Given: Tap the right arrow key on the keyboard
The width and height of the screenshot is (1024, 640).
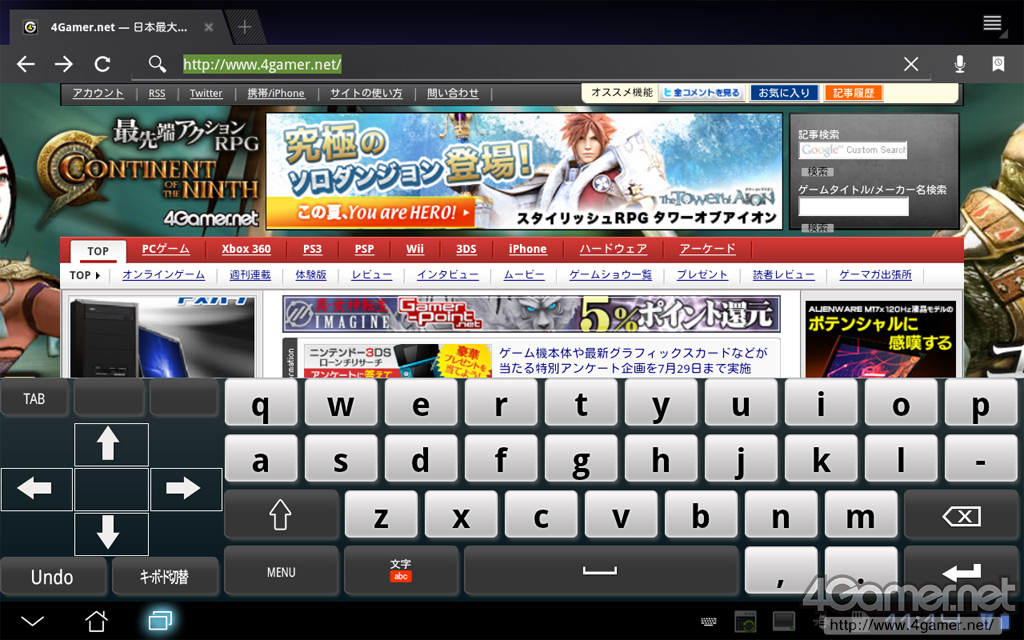Looking at the screenshot, I should [x=186, y=488].
